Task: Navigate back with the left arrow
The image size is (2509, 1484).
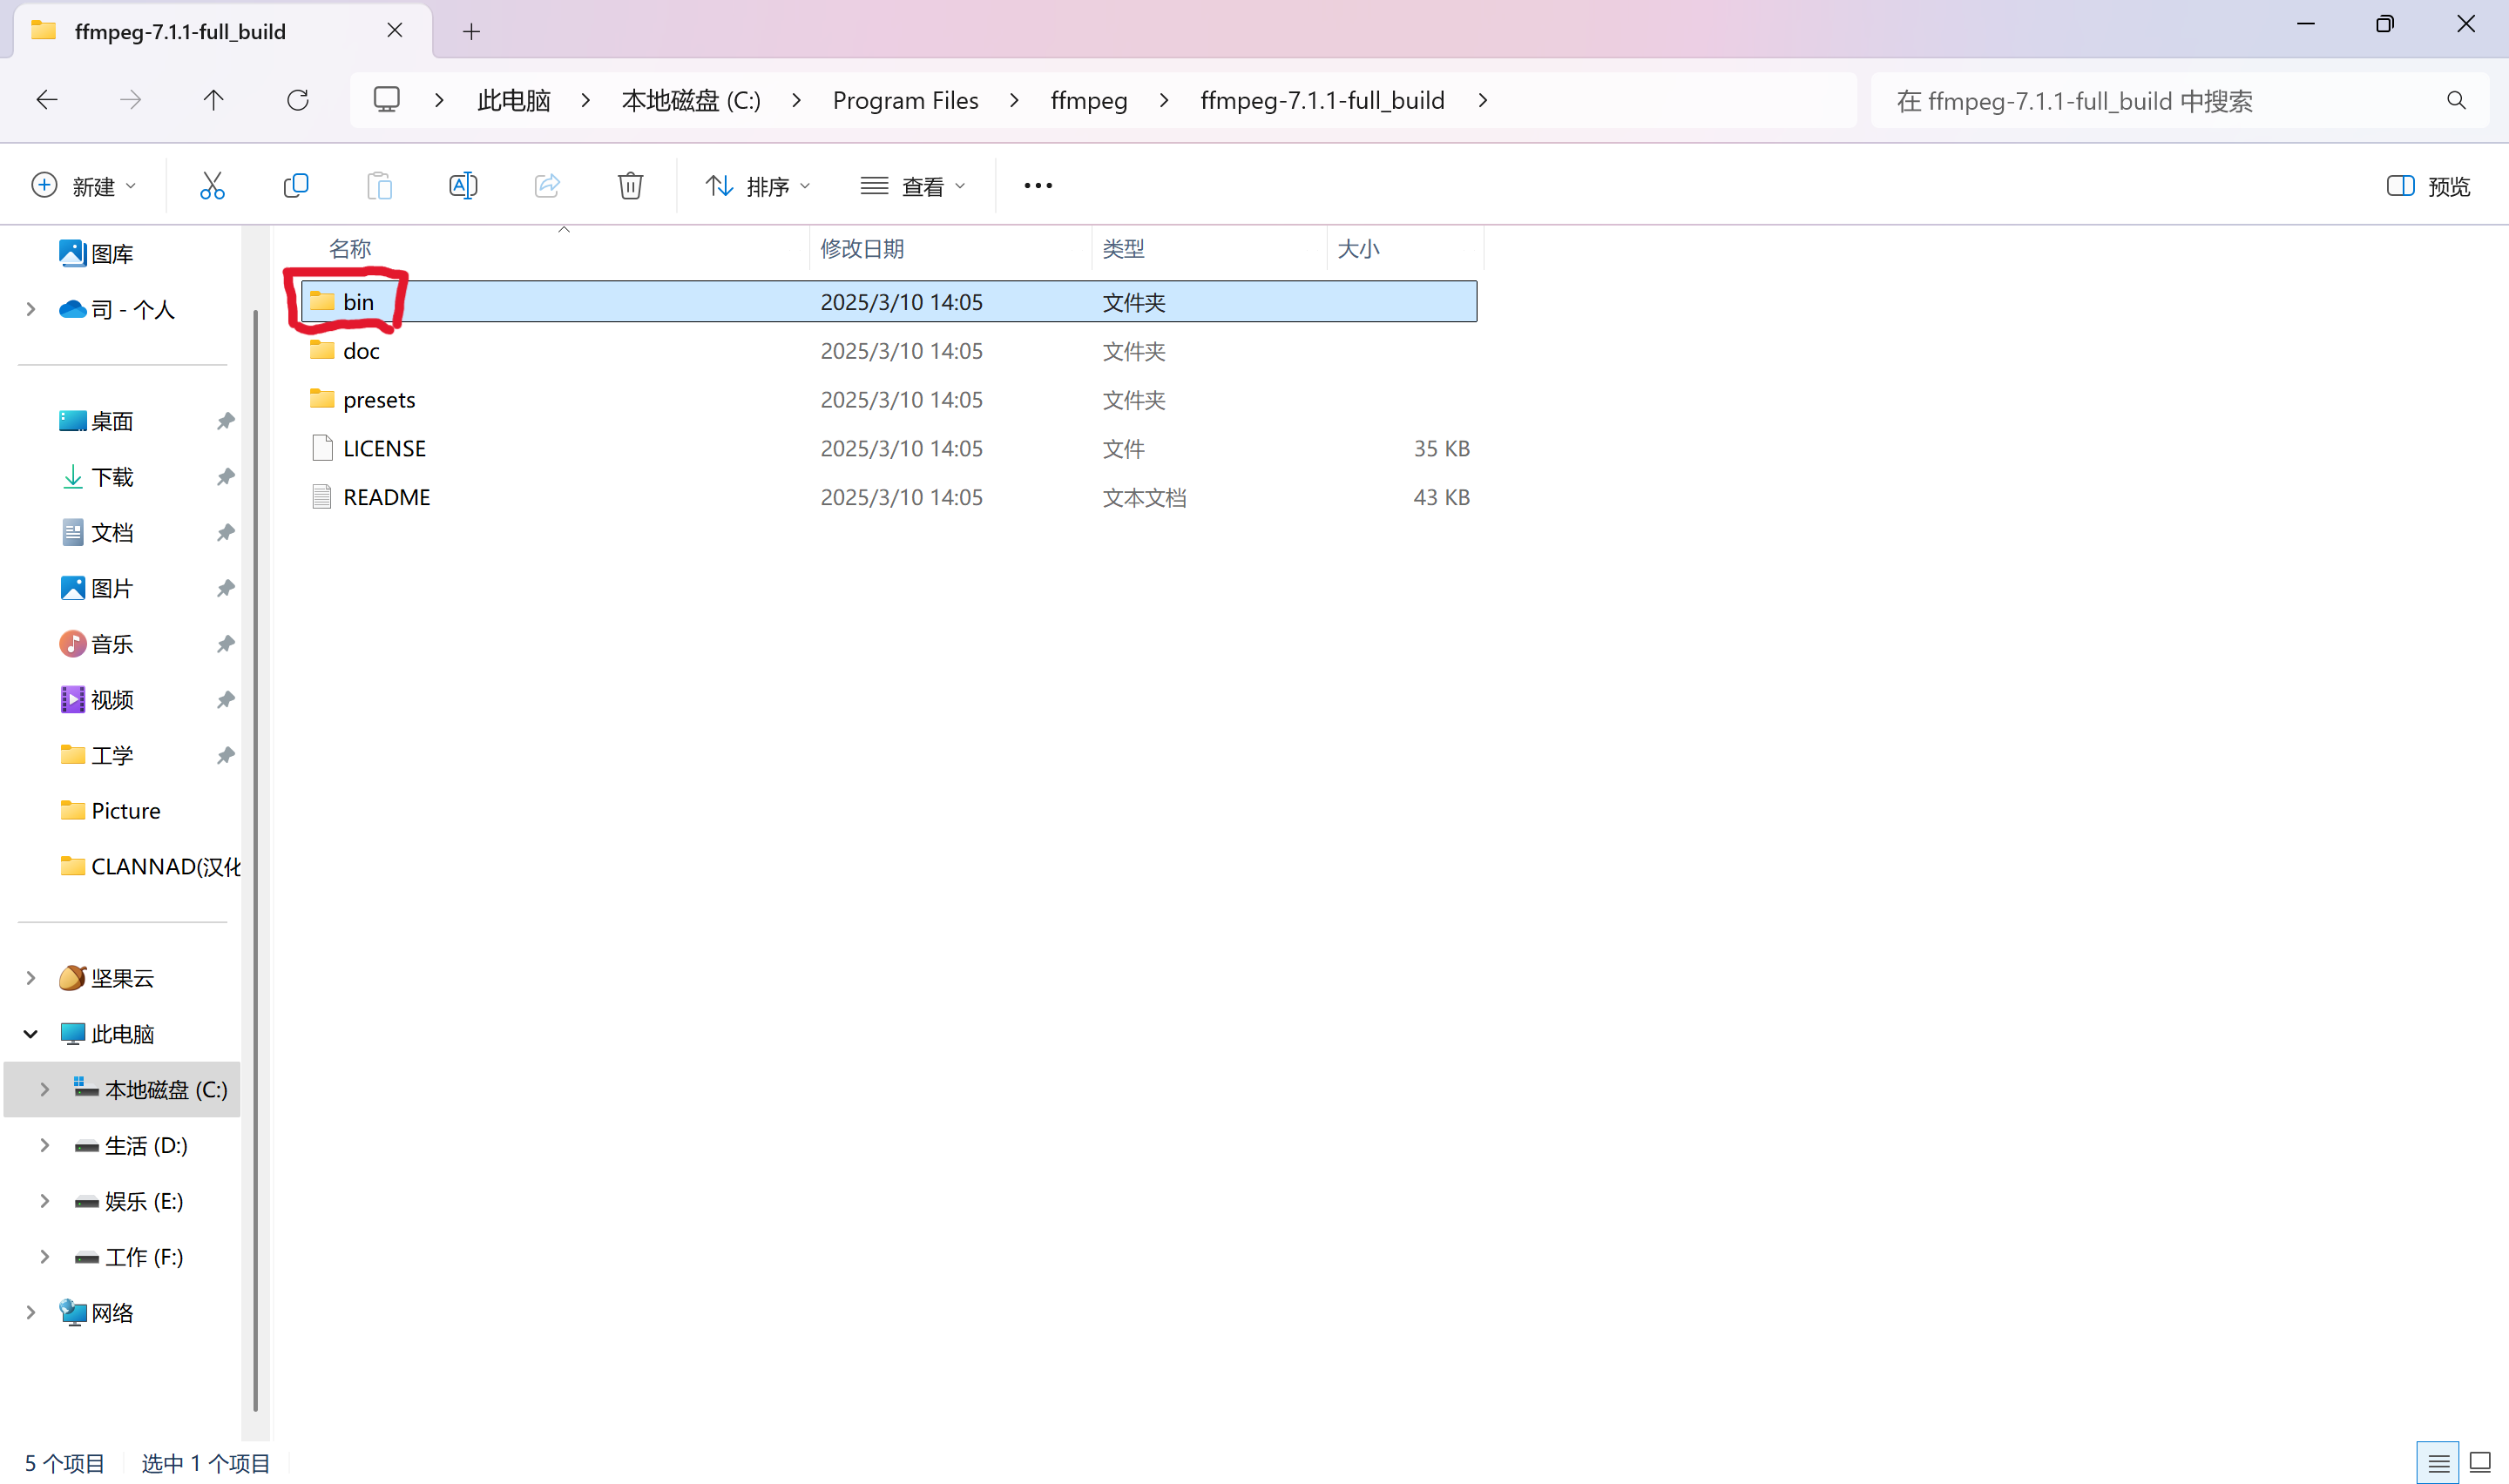Action: pyautogui.click(x=47, y=100)
